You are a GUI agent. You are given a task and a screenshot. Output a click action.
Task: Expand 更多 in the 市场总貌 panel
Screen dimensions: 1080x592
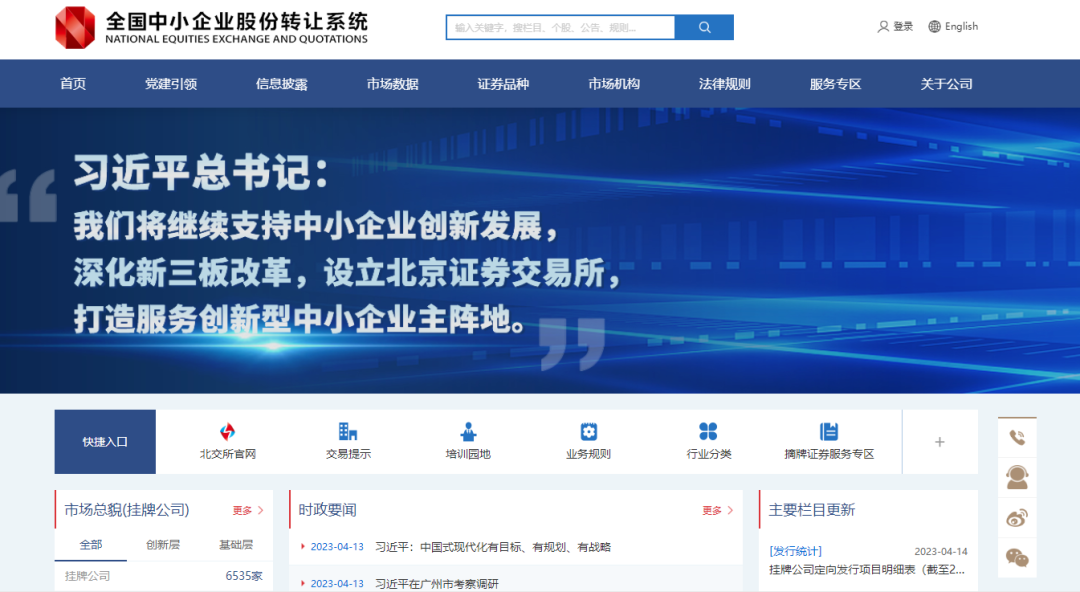click(248, 510)
